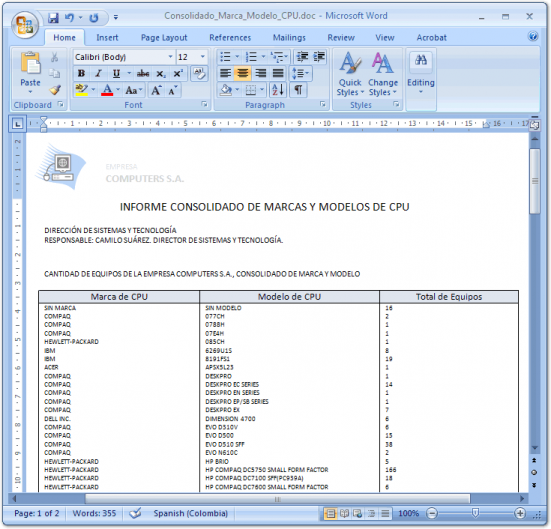Open Change Styles menu

click(383, 74)
